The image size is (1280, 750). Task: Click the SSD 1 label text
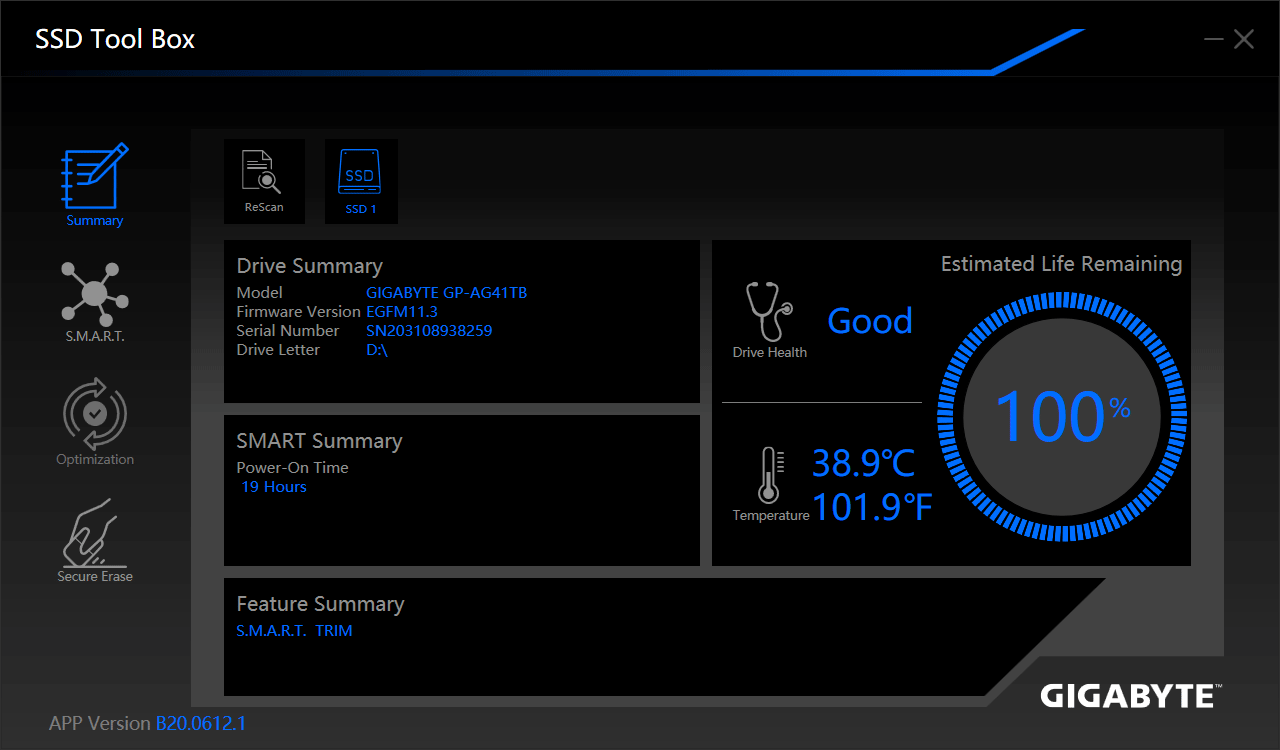tap(361, 210)
